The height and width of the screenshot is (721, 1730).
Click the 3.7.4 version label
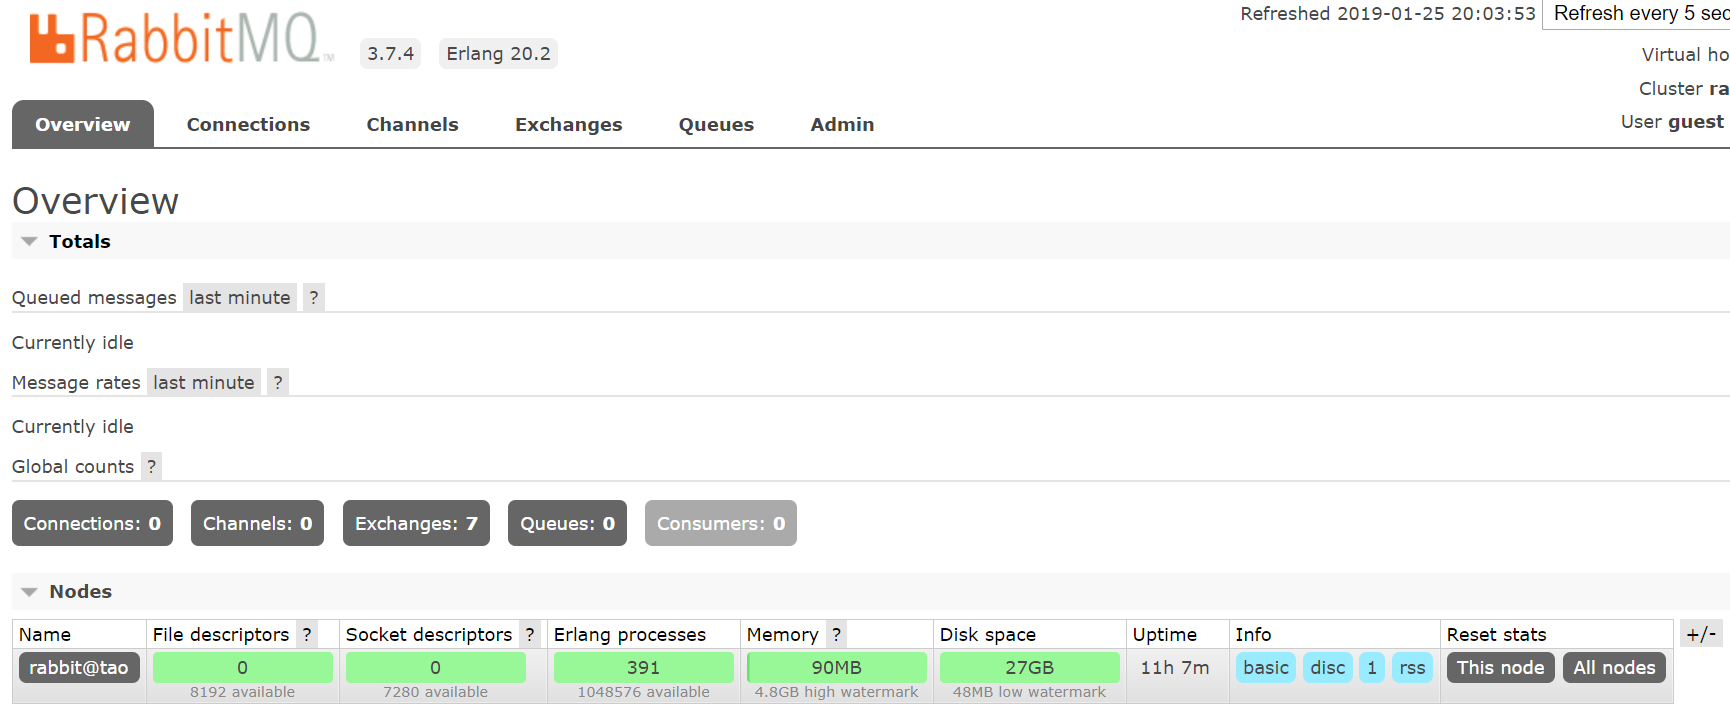[390, 53]
